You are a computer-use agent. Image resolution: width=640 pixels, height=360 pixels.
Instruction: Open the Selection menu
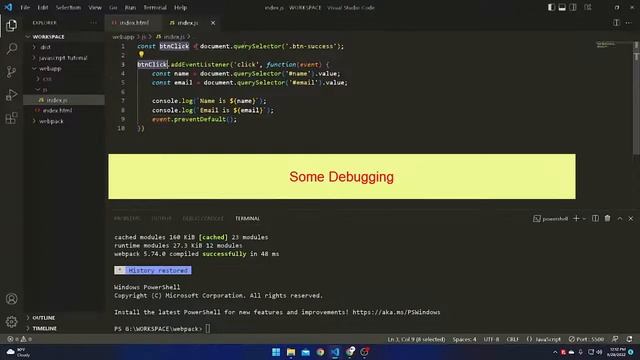tap(68, 7)
